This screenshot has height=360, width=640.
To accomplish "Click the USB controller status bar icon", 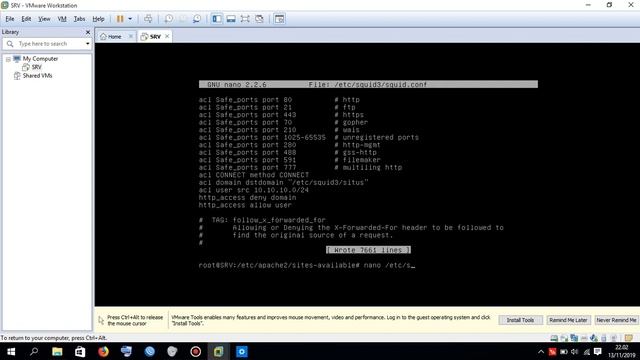I will [x=584, y=338].
